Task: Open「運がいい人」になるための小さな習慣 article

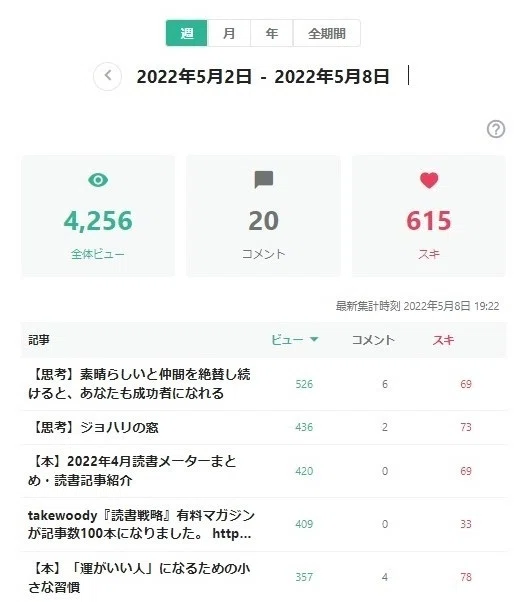Action: (139, 577)
